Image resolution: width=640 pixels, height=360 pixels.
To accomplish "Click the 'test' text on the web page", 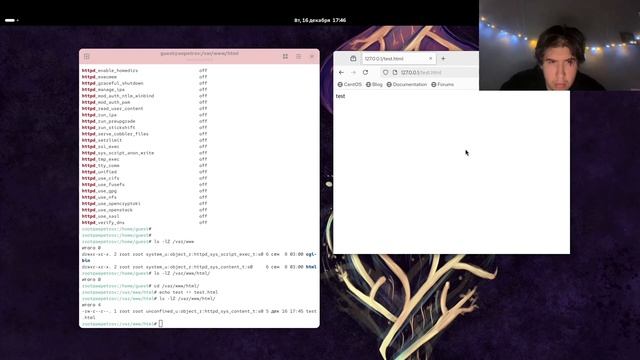I will 340,96.
